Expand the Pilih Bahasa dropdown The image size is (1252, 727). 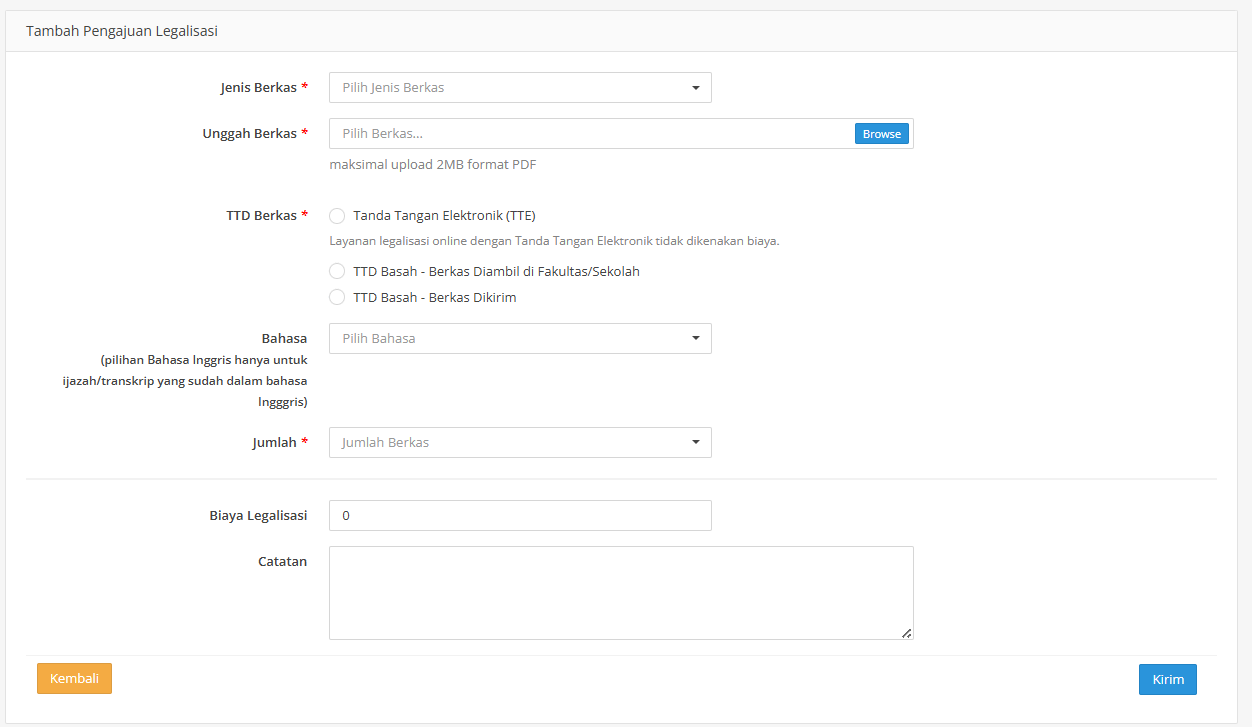point(520,339)
